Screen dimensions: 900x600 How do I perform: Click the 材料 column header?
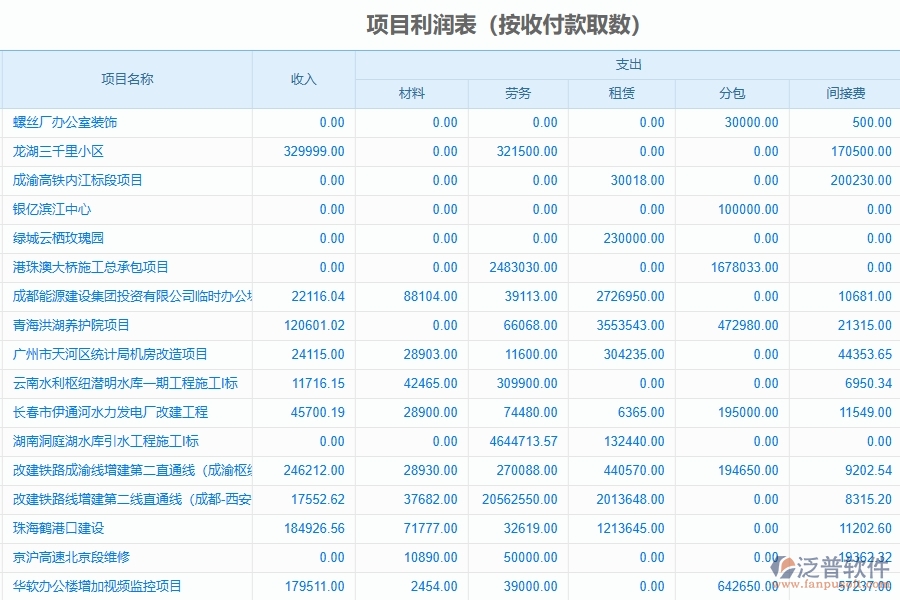click(x=411, y=94)
